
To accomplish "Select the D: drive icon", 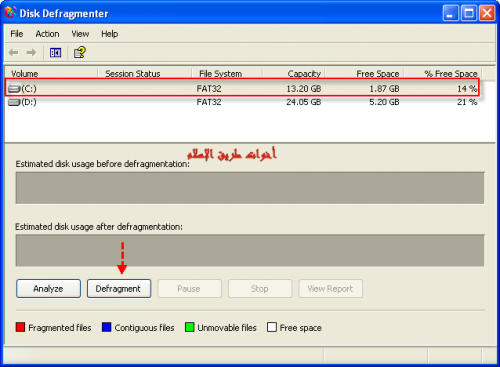I will [14, 102].
